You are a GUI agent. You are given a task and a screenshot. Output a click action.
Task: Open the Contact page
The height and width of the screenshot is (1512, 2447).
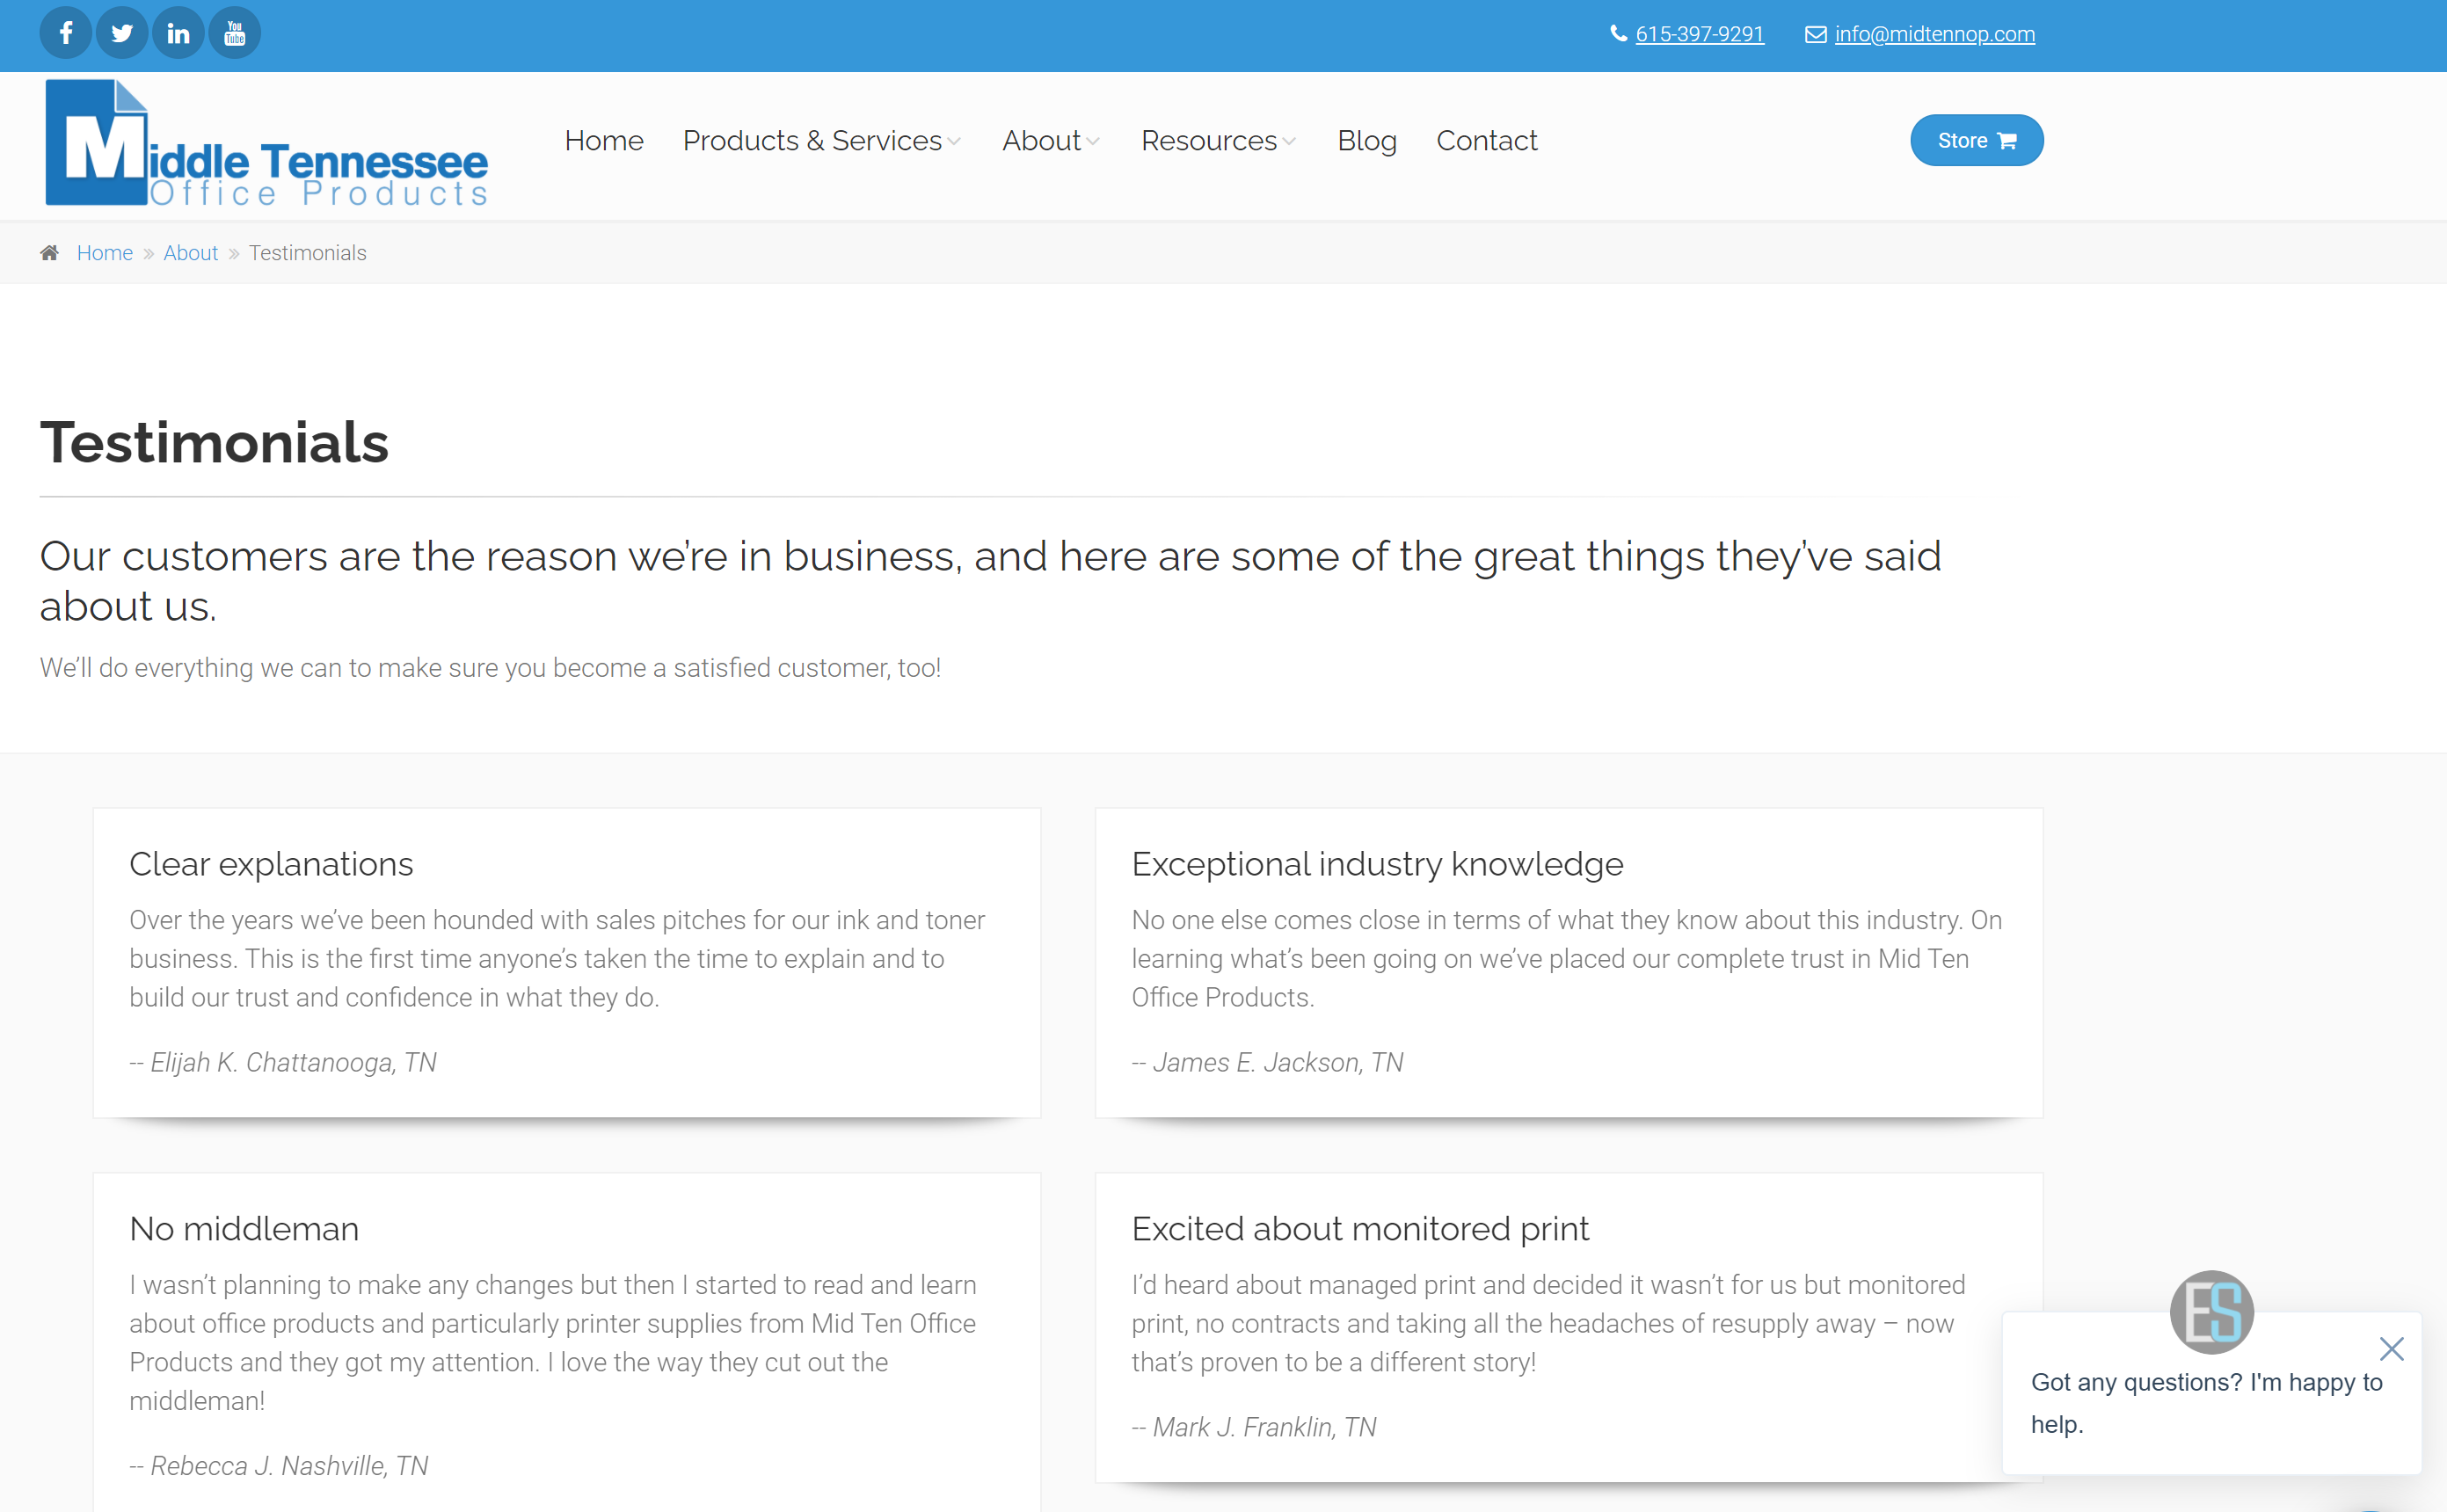point(1486,141)
